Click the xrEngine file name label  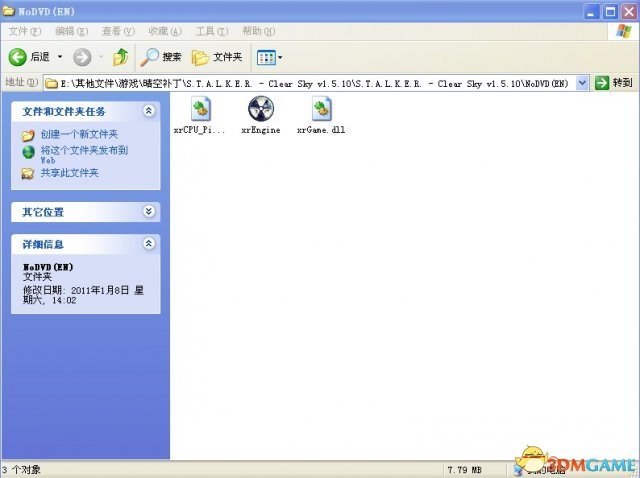pos(261,130)
